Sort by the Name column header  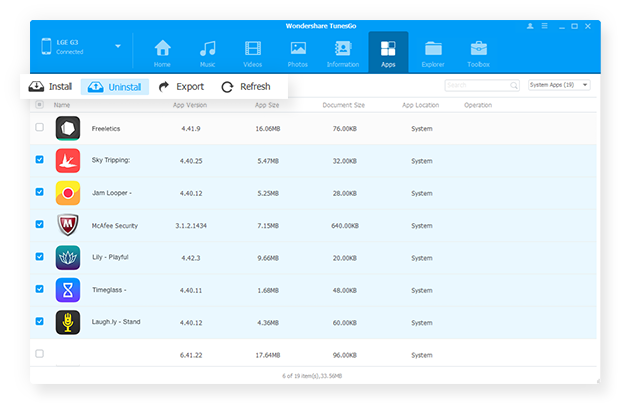[x=62, y=105]
